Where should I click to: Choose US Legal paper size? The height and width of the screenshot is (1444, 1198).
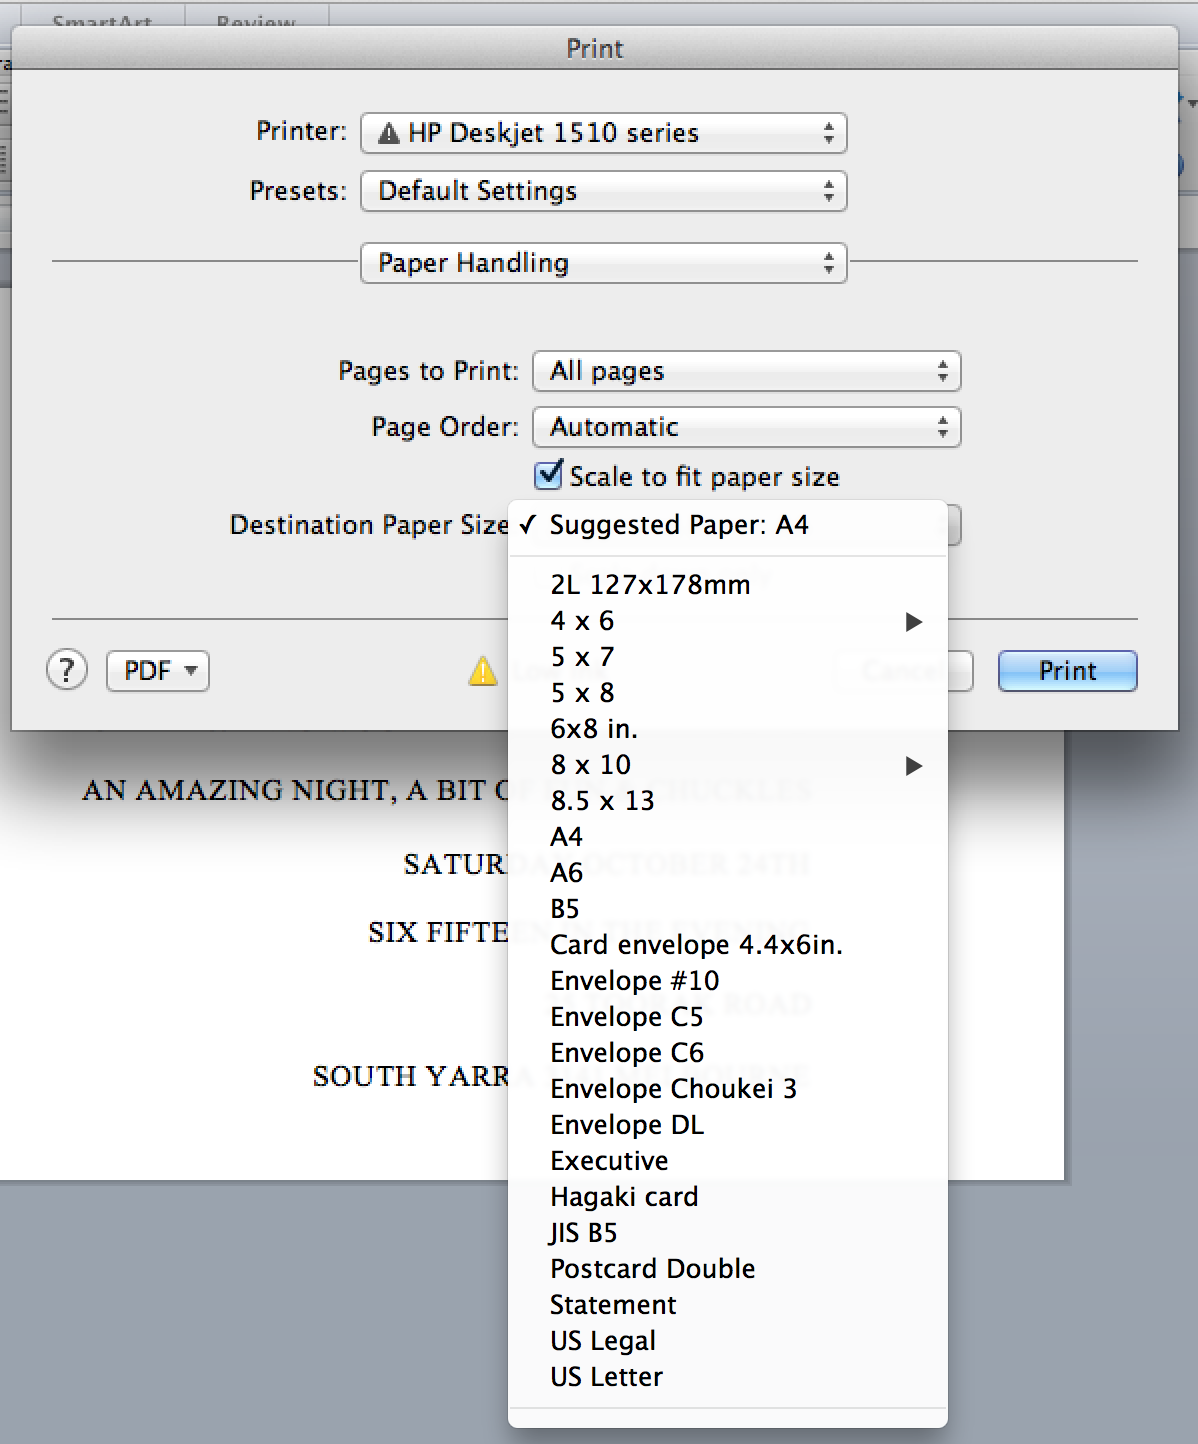click(x=727, y=1341)
